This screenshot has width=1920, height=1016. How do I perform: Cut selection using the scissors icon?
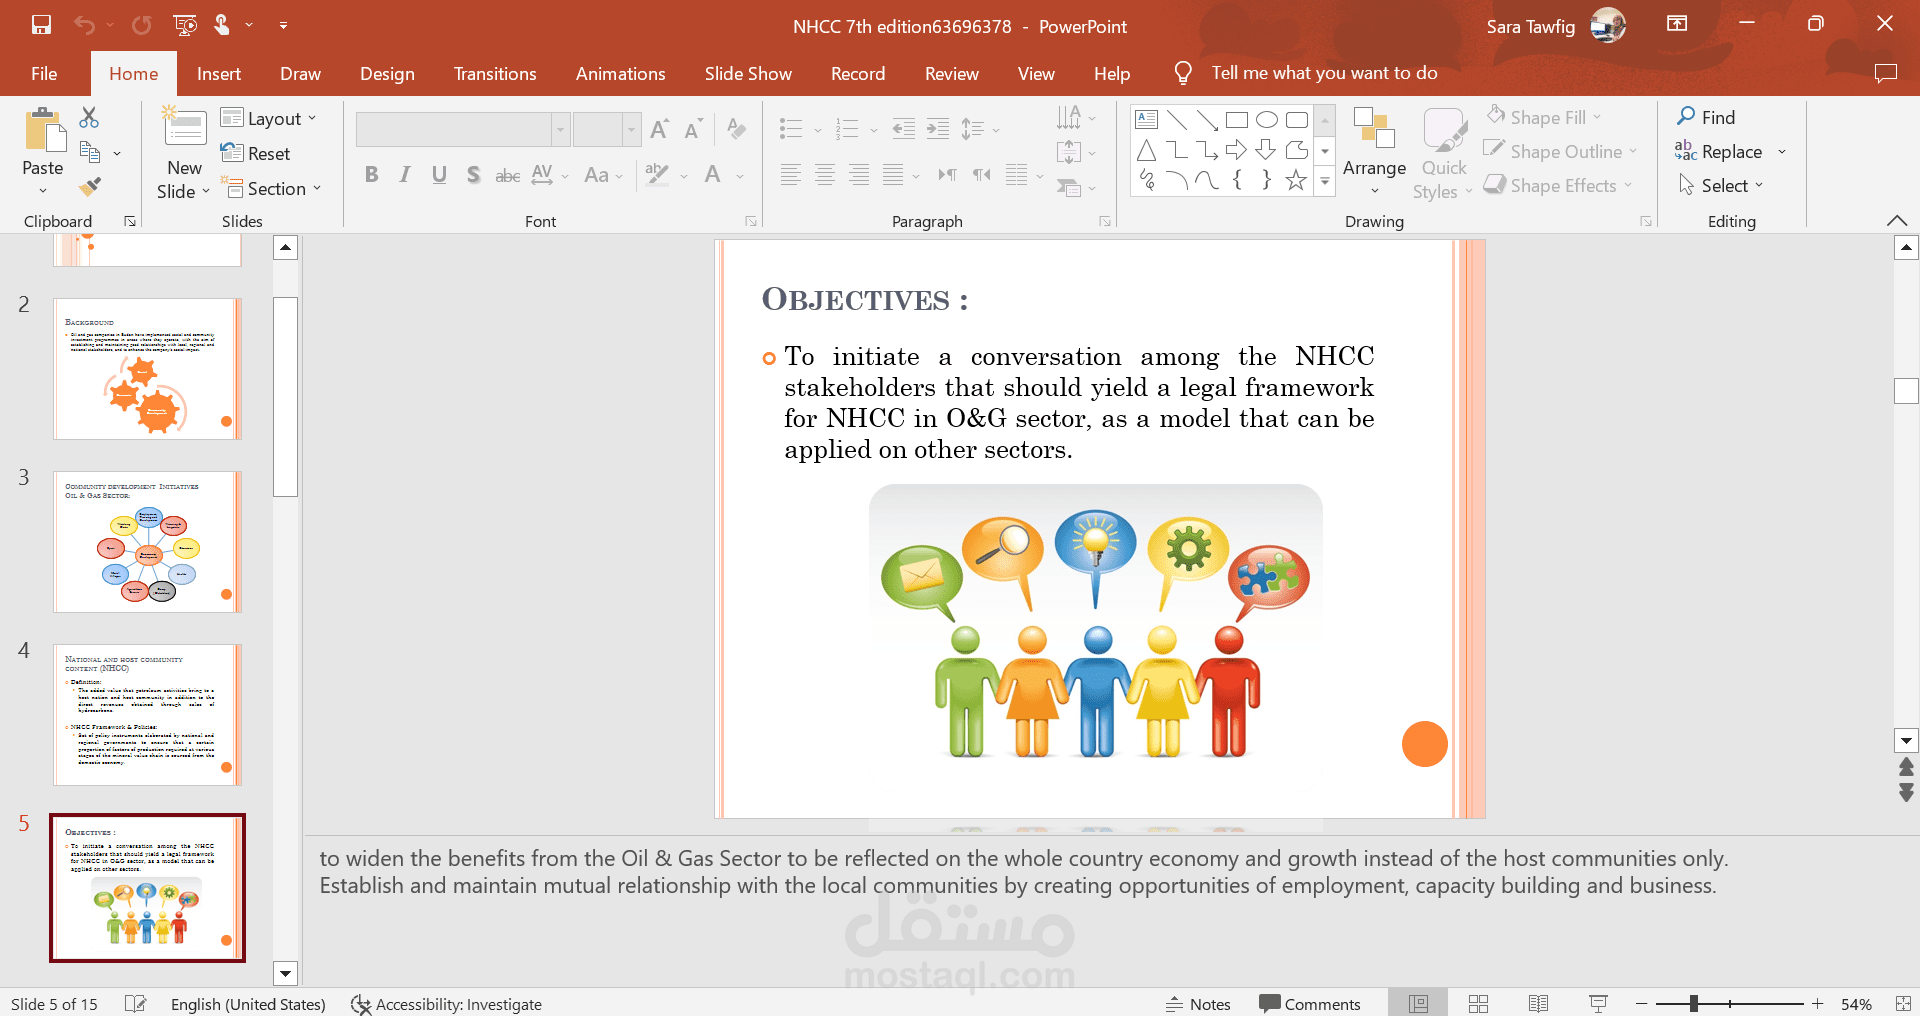[x=89, y=118]
